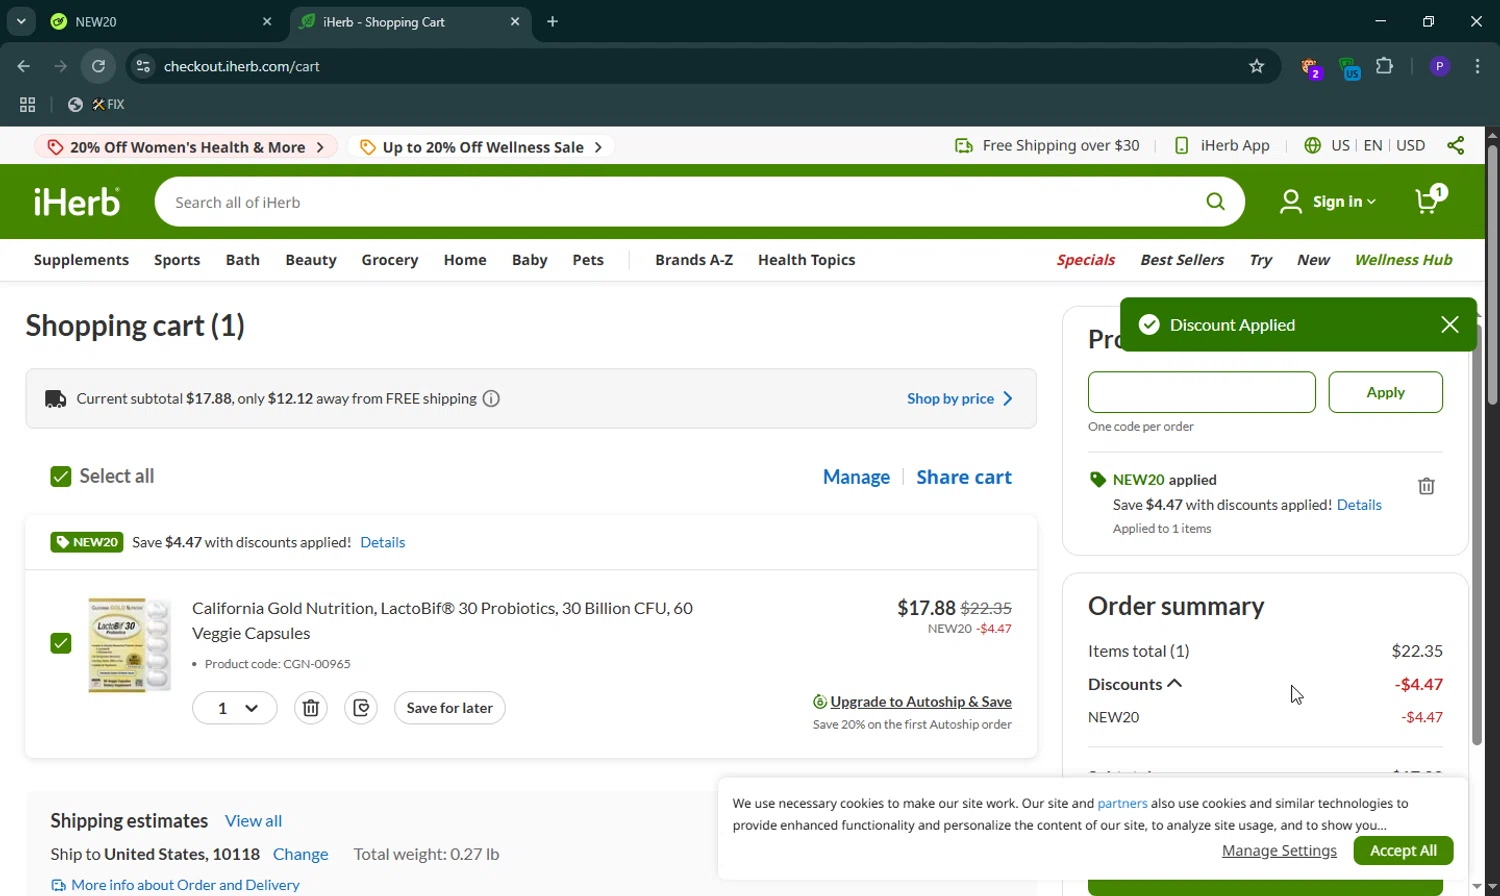
Task: Click the iHerb App link
Action: point(1221,146)
